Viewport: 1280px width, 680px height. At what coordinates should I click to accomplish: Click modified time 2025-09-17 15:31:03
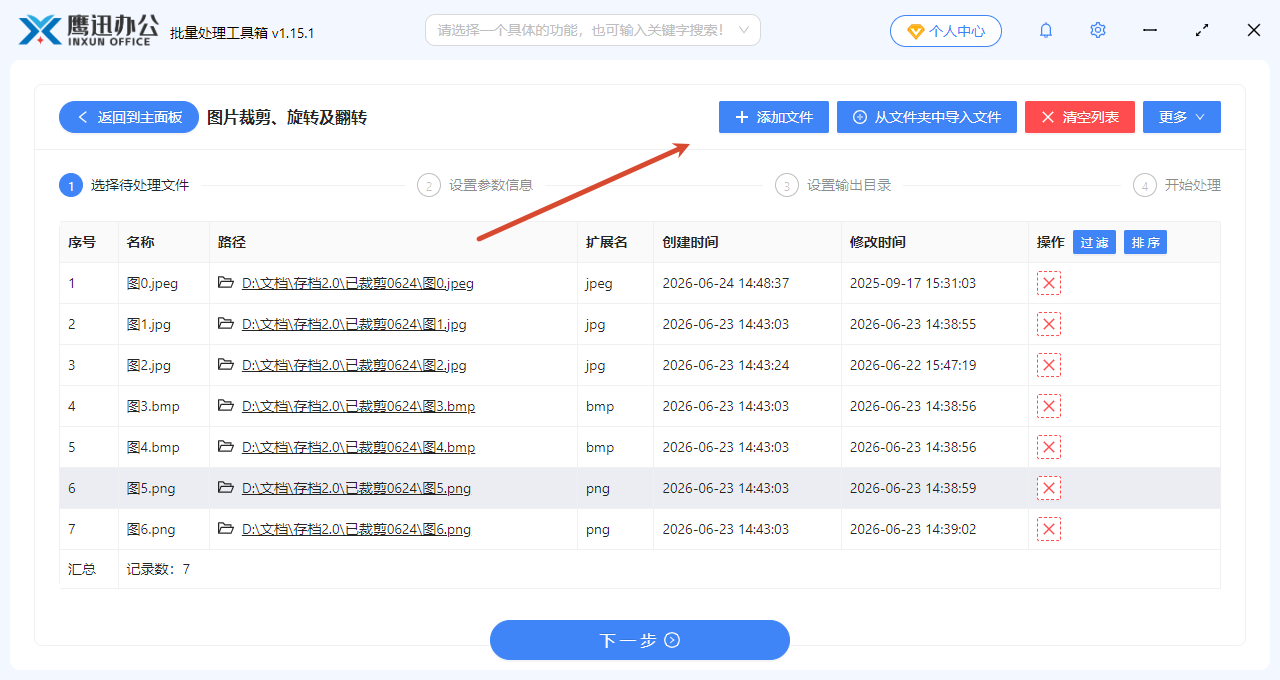pos(913,283)
